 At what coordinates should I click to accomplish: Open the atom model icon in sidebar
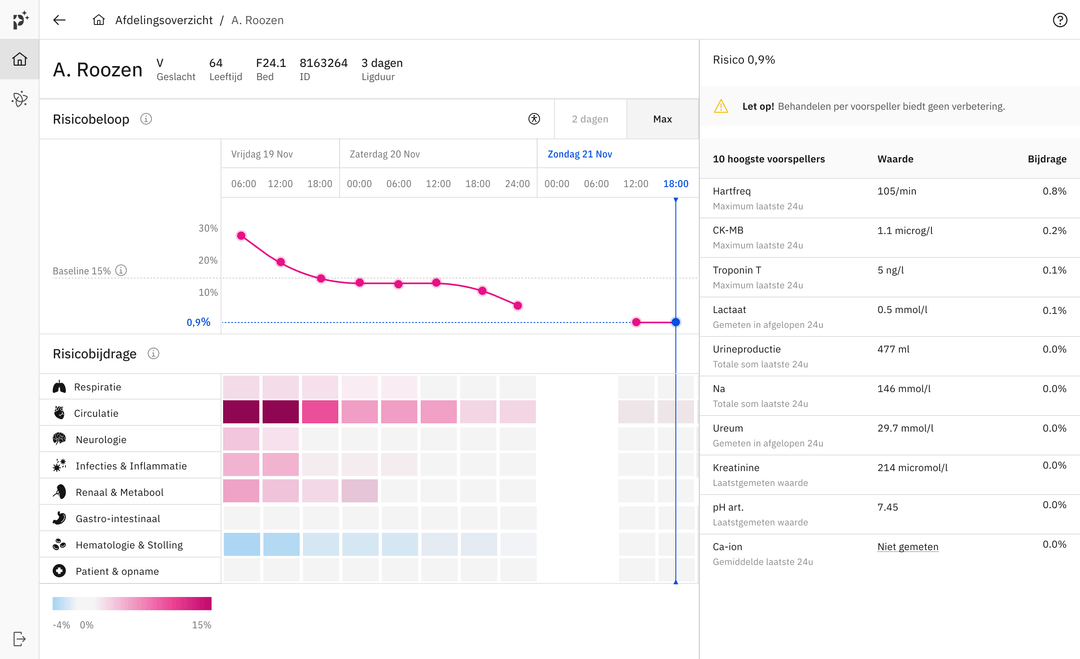19,99
